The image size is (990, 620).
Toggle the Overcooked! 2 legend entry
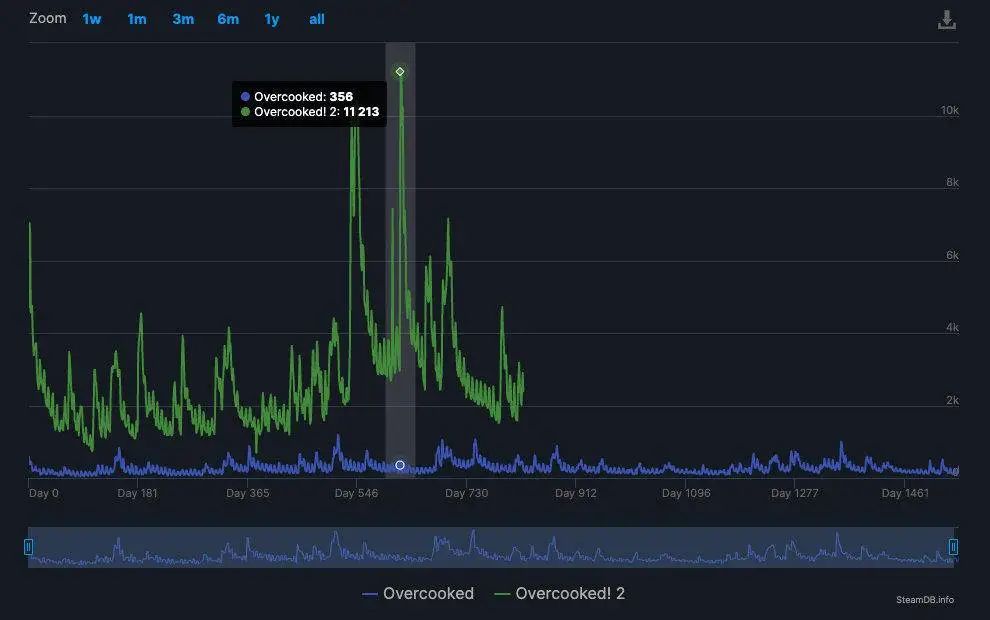(559, 593)
